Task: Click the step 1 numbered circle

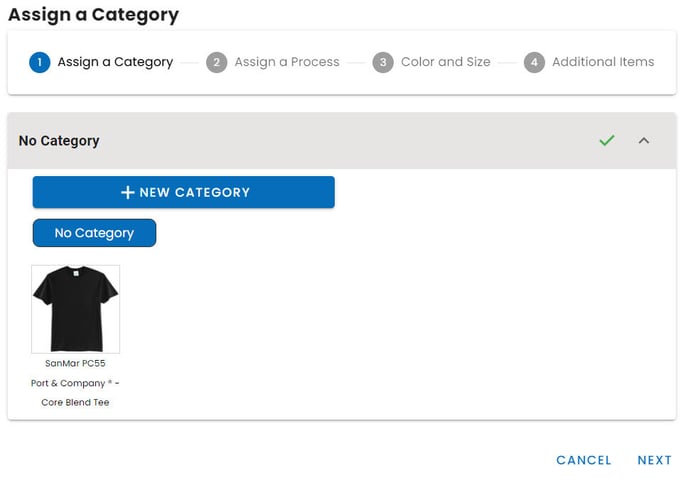Action: pyautogui.click(x=40, y=62)
